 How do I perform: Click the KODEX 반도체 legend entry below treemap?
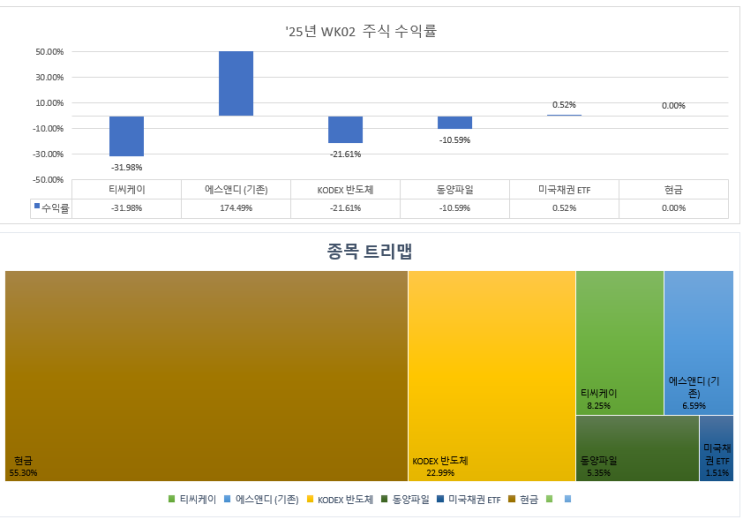coord(340,500)
